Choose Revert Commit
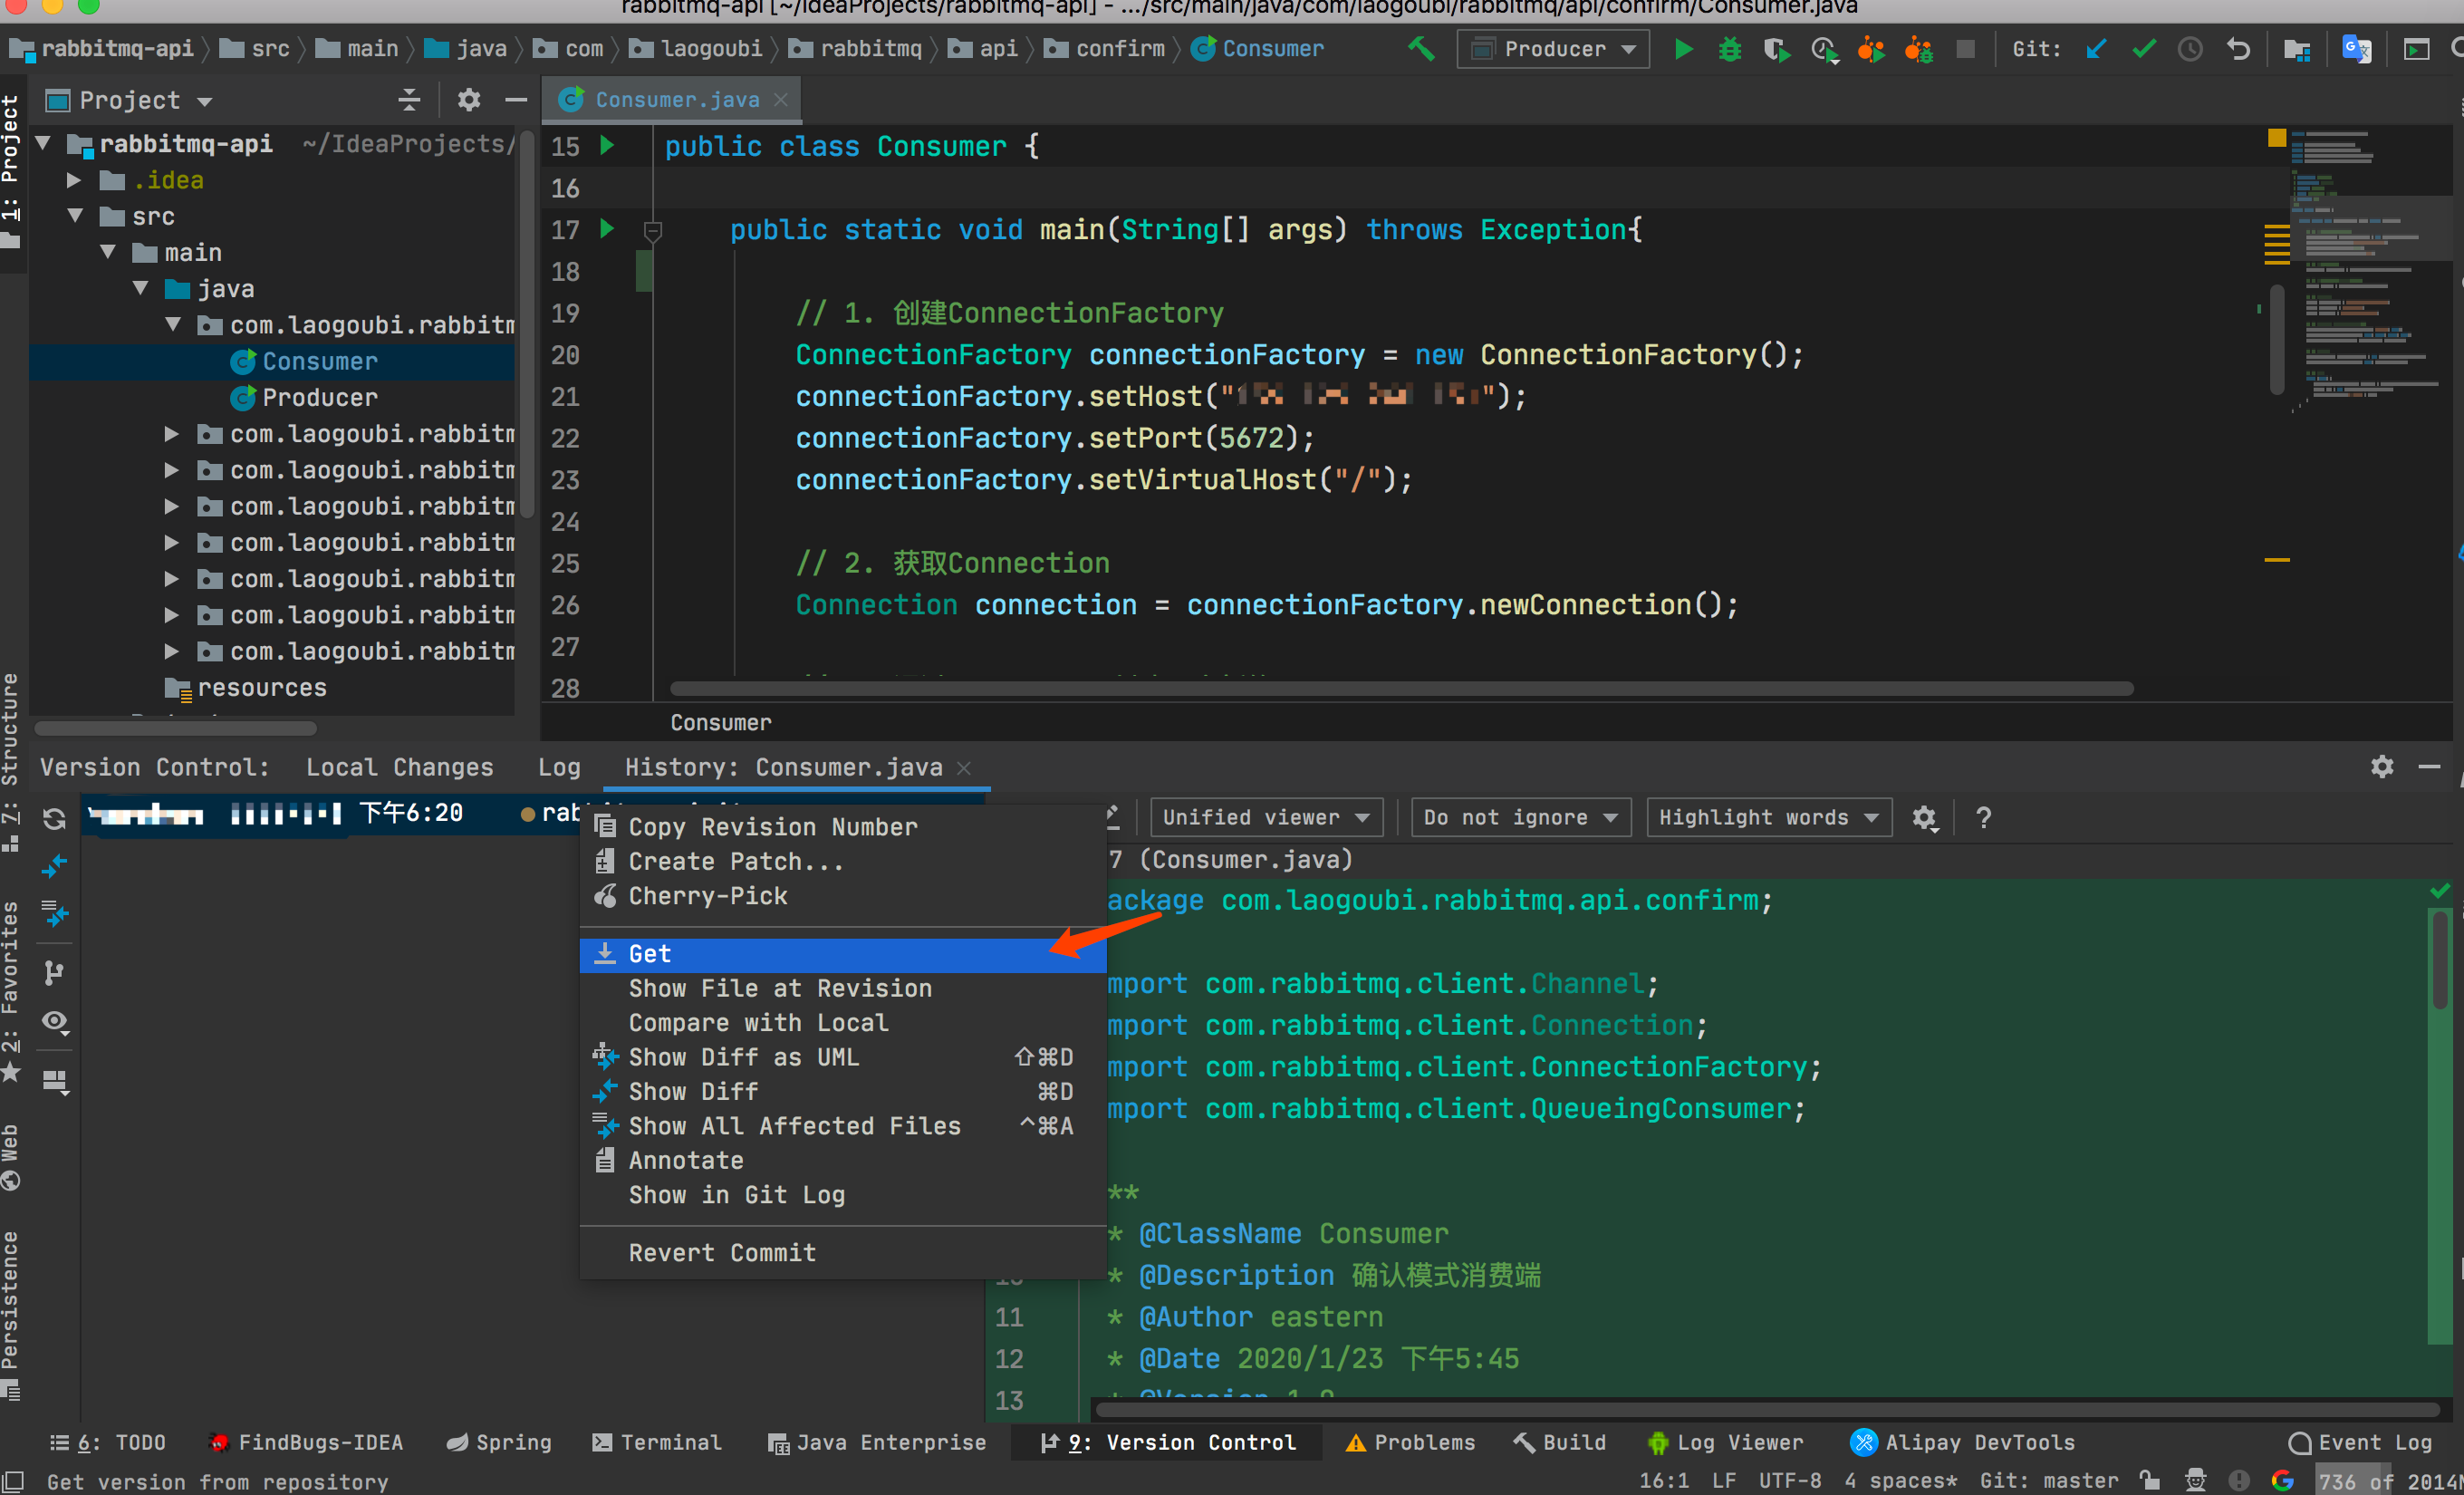Viewport: 2464px width, 1495px height. [x=843, y=1253]
